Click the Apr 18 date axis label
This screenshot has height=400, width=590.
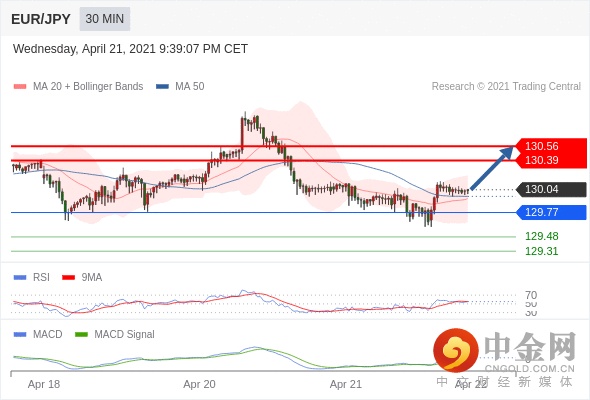click(44, 384)
